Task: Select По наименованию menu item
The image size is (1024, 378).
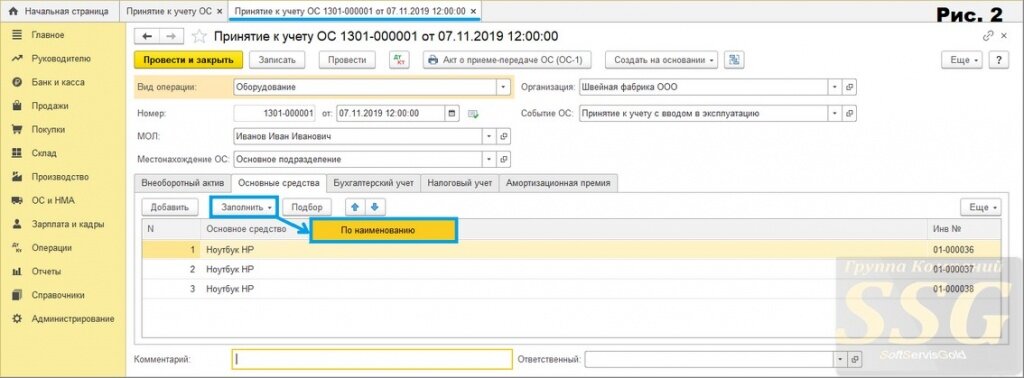Action: (x=383, y=230)
